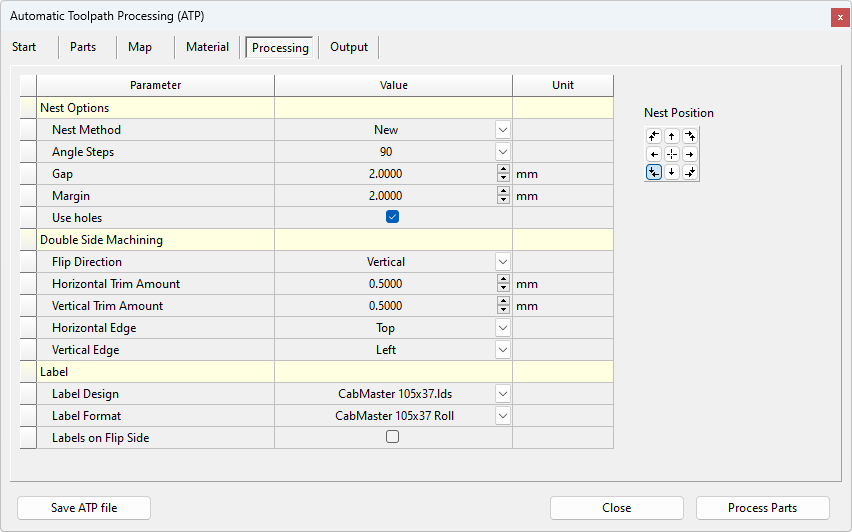The height and width of the screenshot is (532, 852).
Task: Set nest position to center
Action: point(672,154)
